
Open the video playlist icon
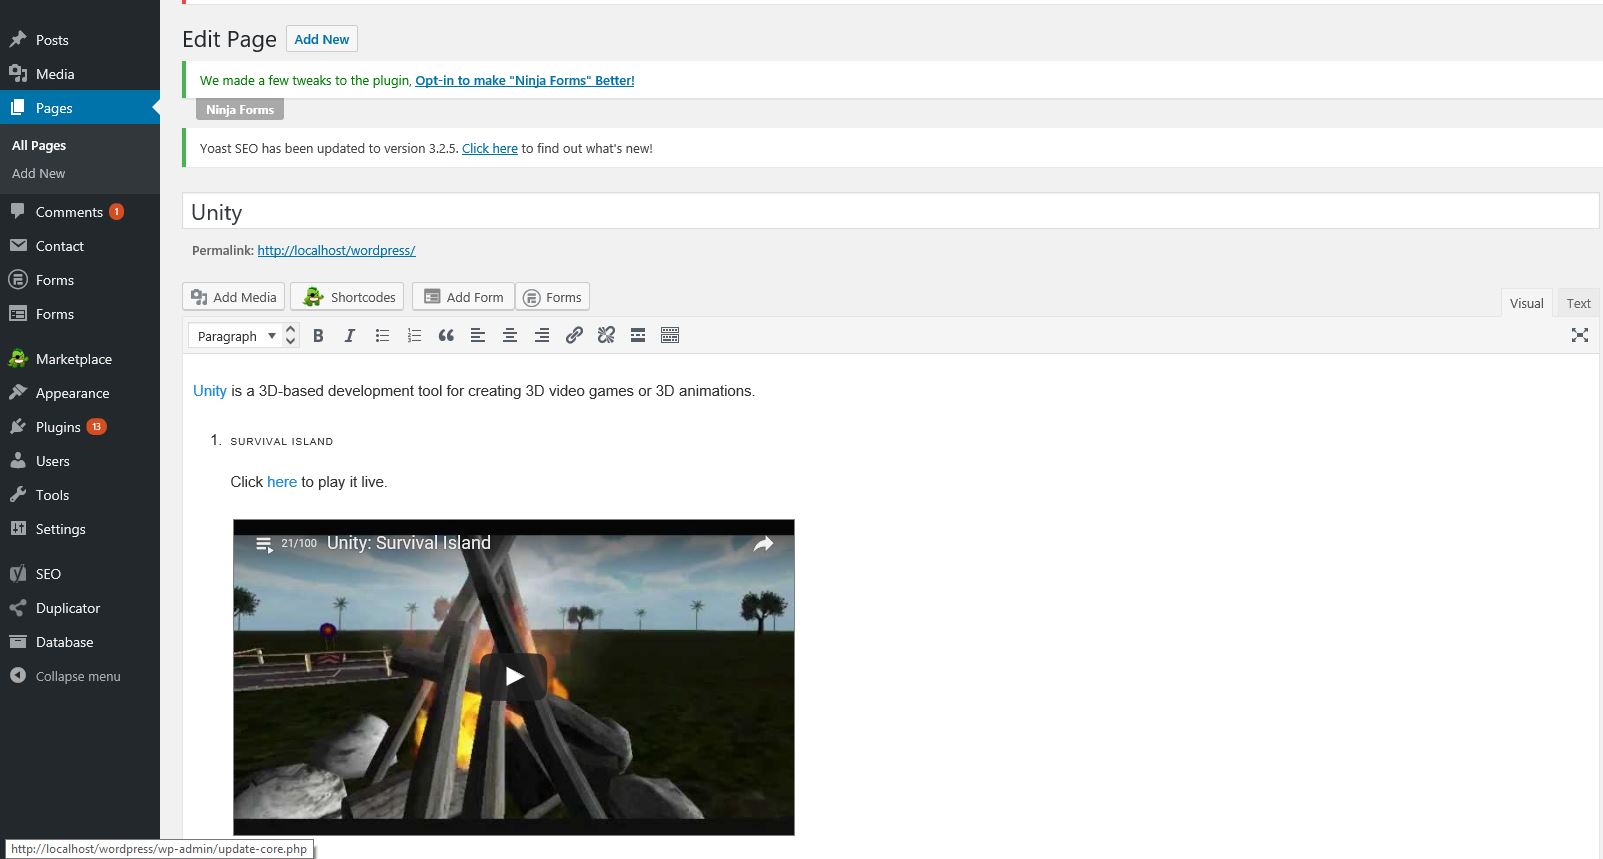point(265,544)
